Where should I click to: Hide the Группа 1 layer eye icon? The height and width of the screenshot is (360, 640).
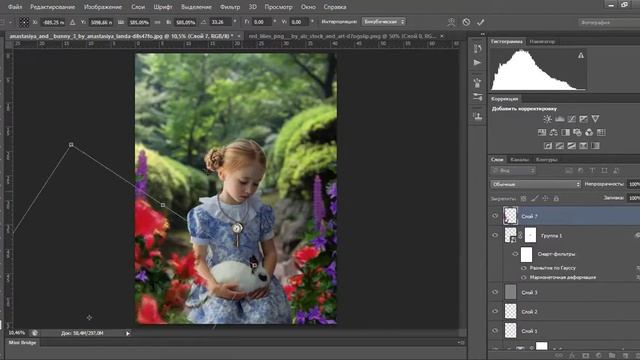click(495, 236)
